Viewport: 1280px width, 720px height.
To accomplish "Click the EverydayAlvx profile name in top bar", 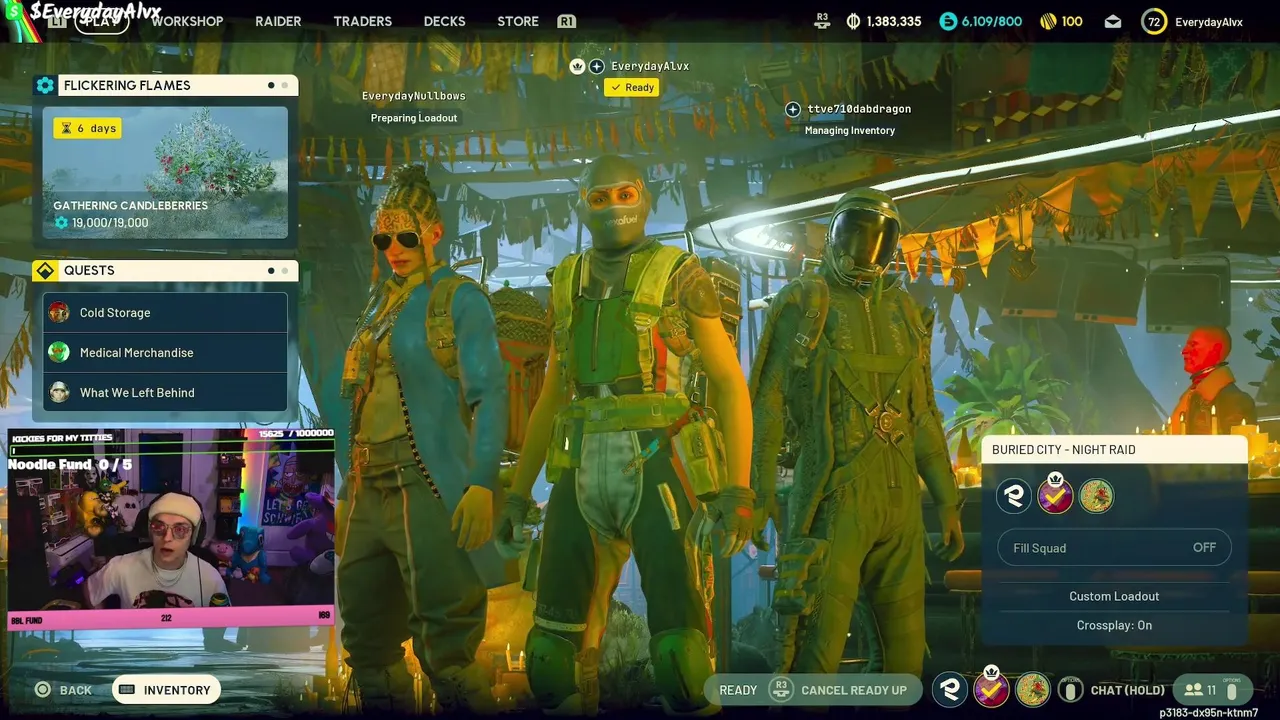I will pos(1209,22).
